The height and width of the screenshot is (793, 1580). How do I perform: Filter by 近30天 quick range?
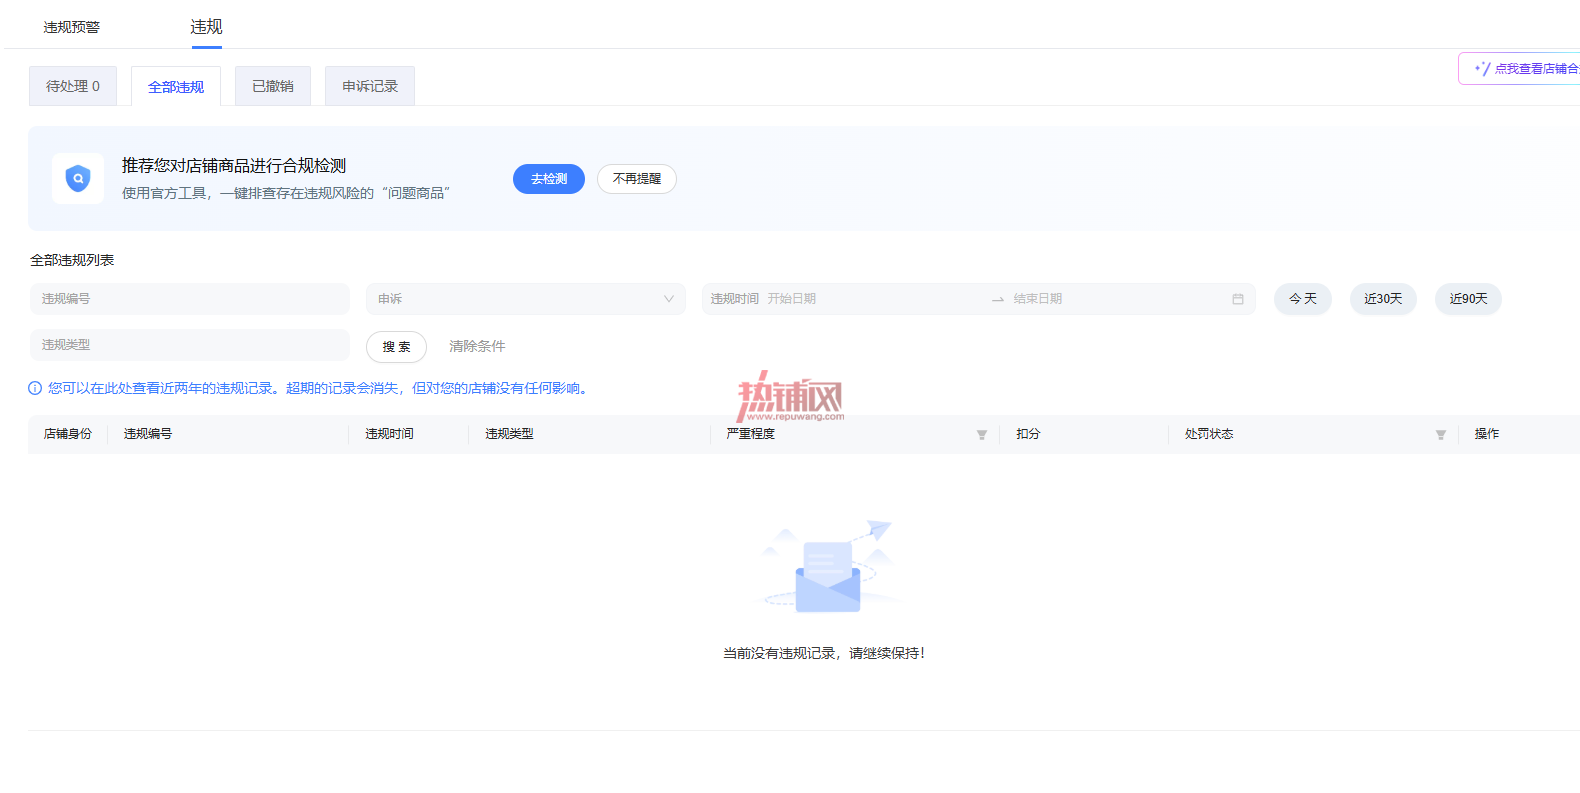(x=1383, y=299)
